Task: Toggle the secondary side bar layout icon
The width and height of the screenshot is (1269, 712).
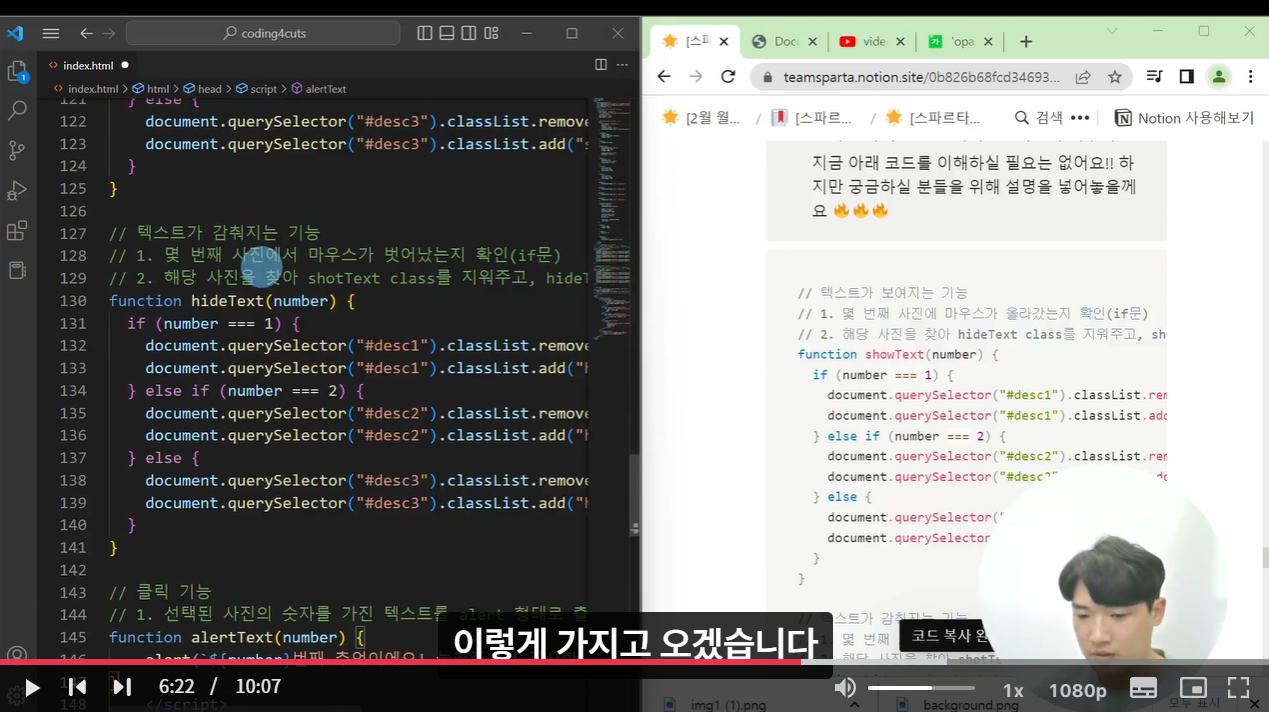Action: click(469, 33)
